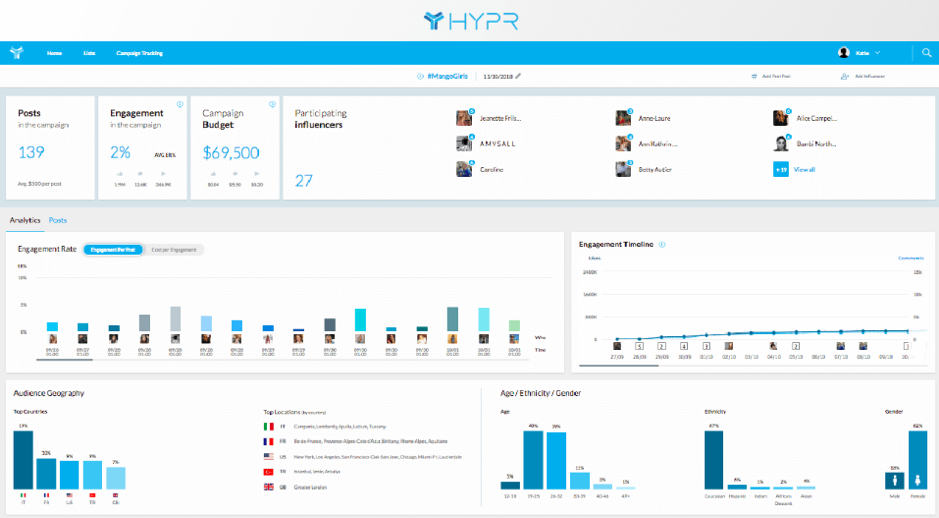Click the Likes axis label in timeline
Viewport: 939px width, 518px height.
(x=594, y=258)
